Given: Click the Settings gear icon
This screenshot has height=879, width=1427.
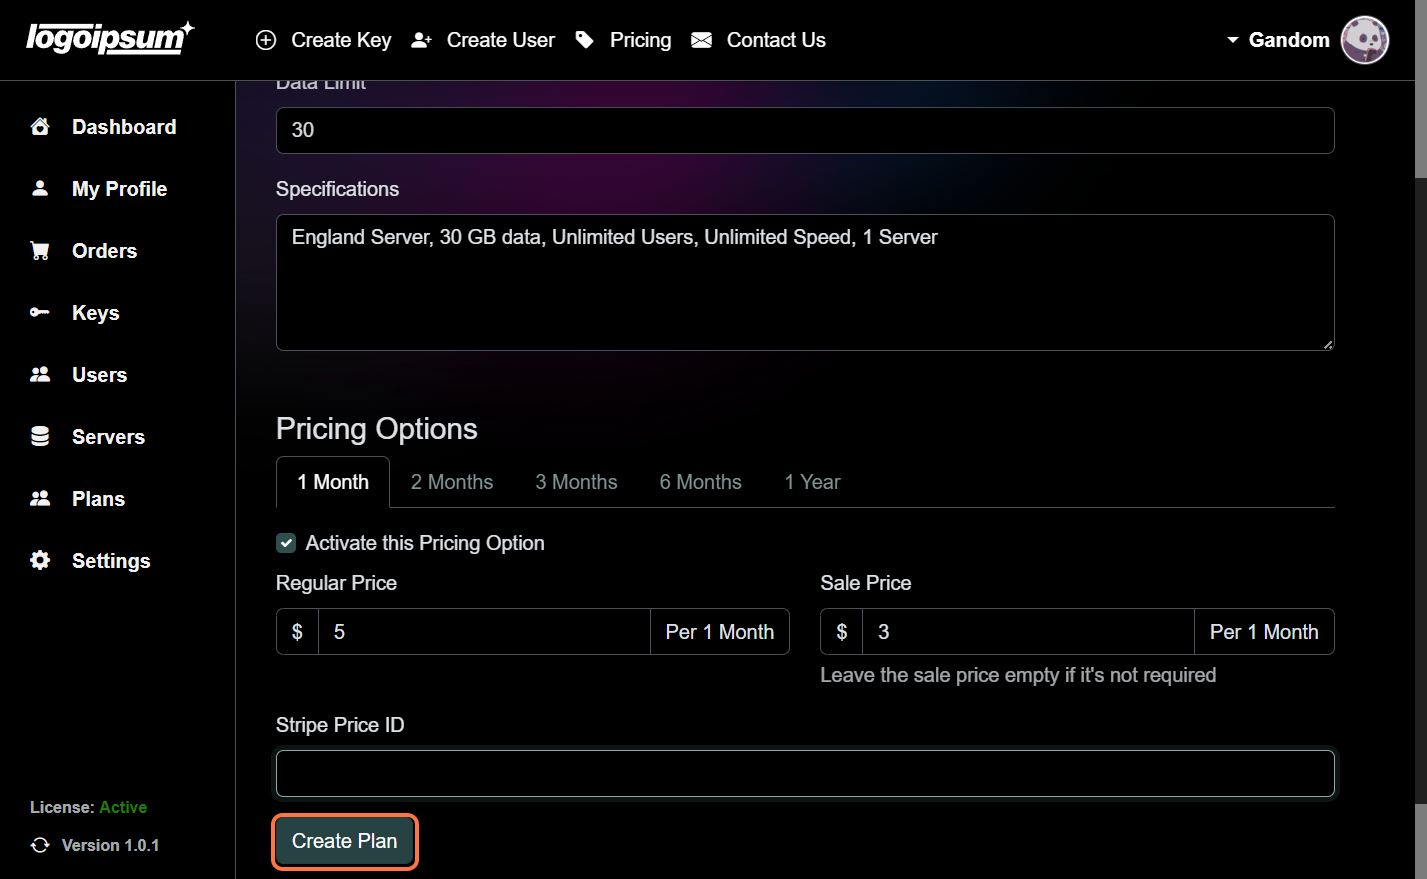Looking at the screenshot, I should [x=40, y=561].
